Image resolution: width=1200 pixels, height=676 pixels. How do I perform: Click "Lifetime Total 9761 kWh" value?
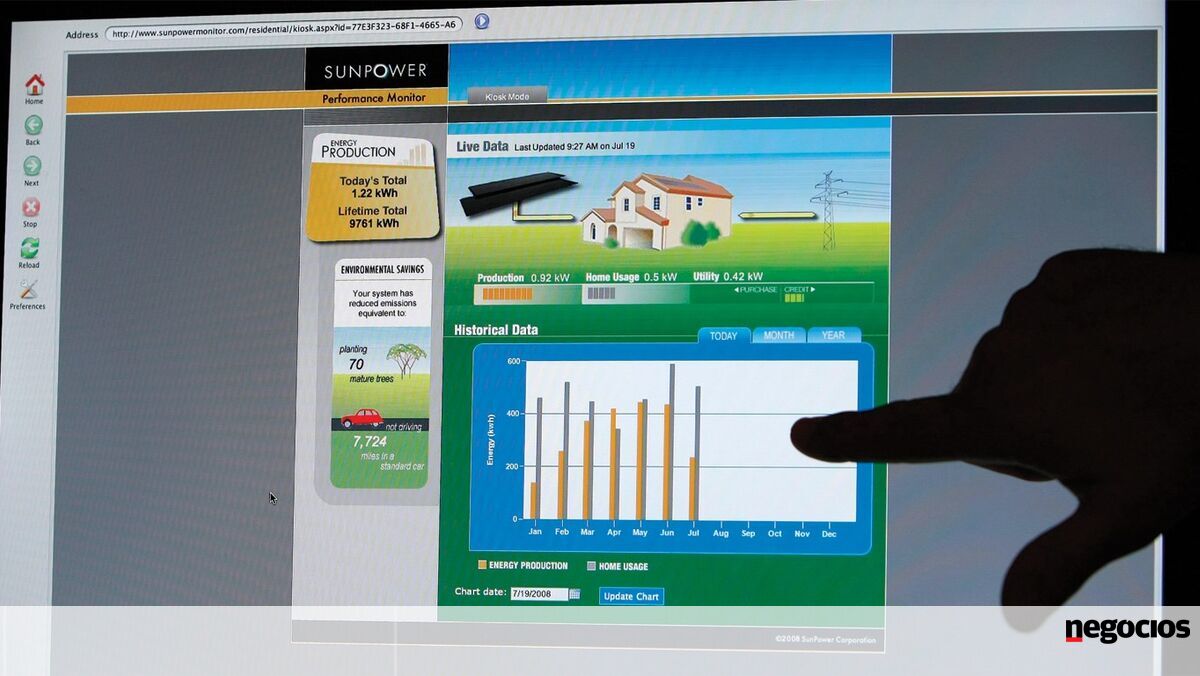(x=373, y=217)
